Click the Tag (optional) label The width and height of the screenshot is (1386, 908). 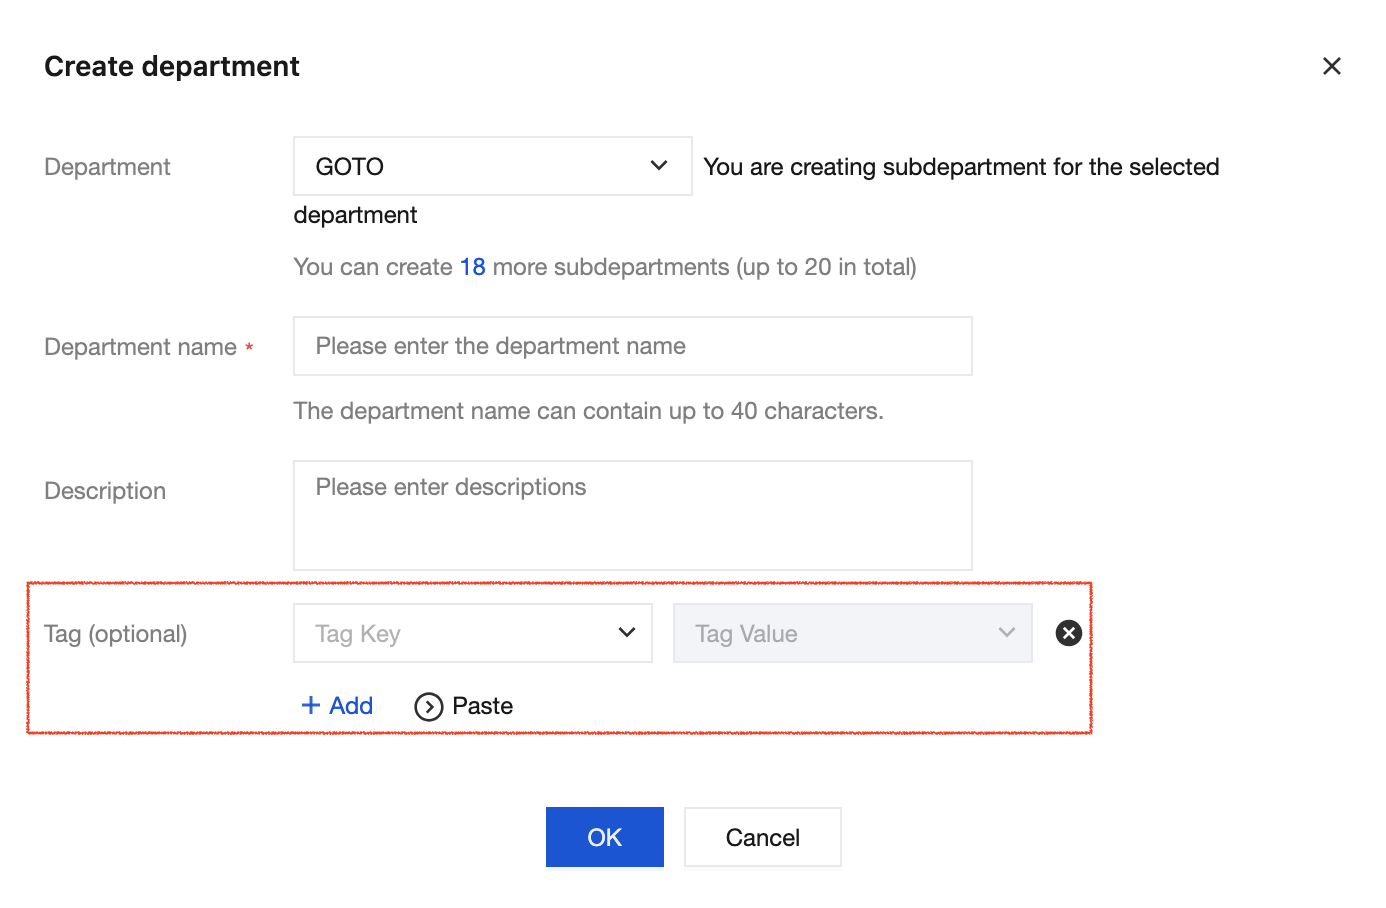click(x=116, y=634)
